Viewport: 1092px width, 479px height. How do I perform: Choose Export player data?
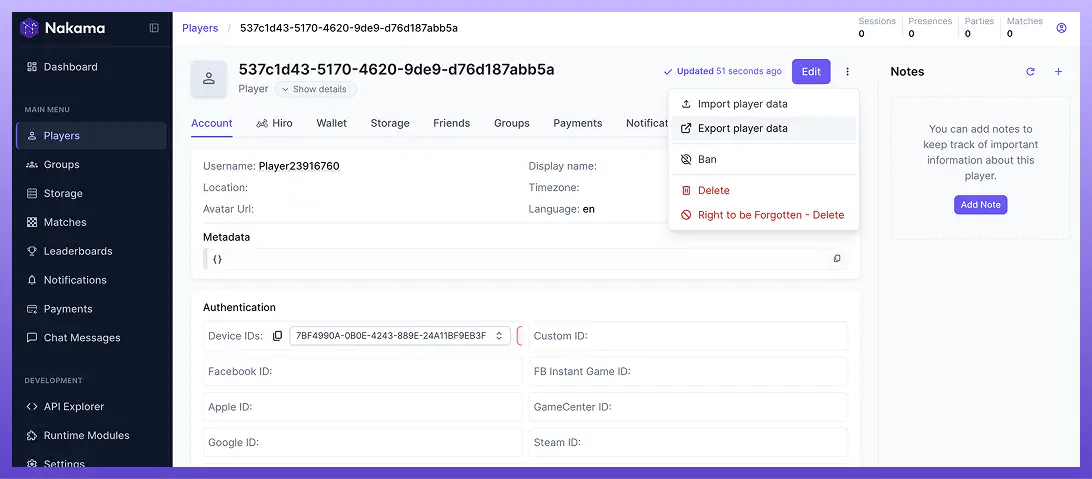pos(763,128)
